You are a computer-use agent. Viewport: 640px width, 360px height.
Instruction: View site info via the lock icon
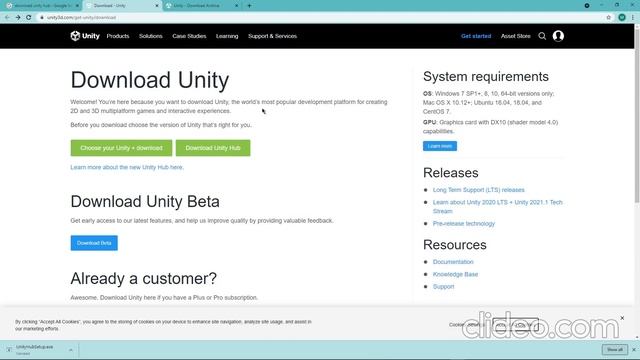tap(42, 18)
